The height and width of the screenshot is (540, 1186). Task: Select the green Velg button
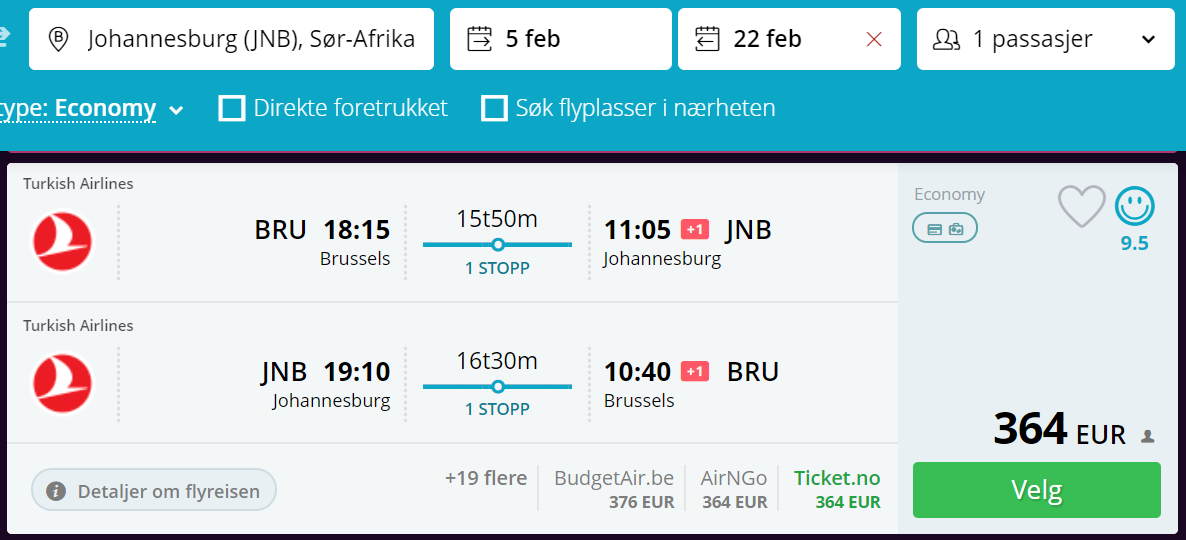(x=1036, y=490)
